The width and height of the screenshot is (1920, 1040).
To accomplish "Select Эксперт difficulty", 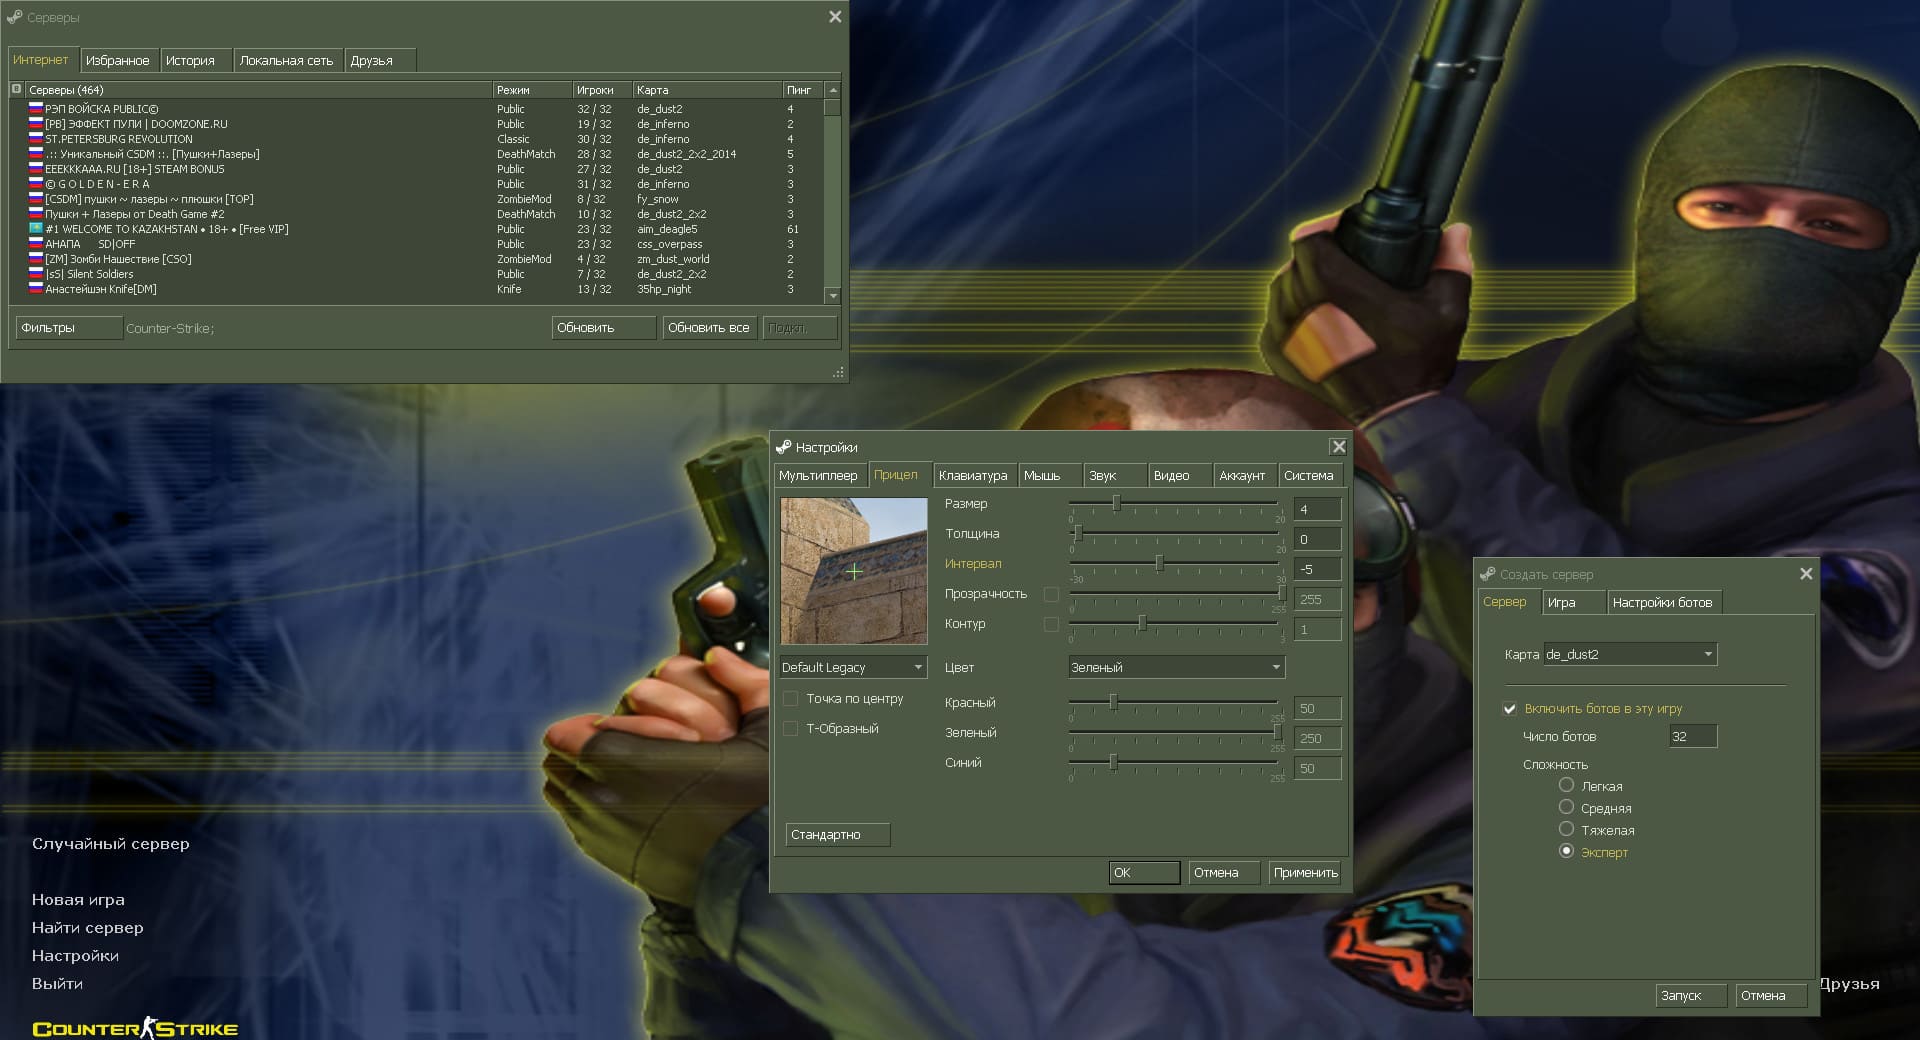I will point(1566,852).
